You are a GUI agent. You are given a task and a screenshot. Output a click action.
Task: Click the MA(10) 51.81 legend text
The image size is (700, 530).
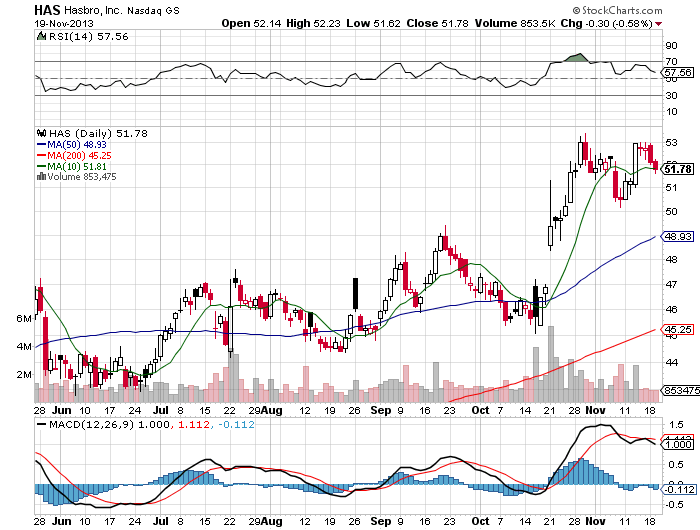[x=77, y=167]
